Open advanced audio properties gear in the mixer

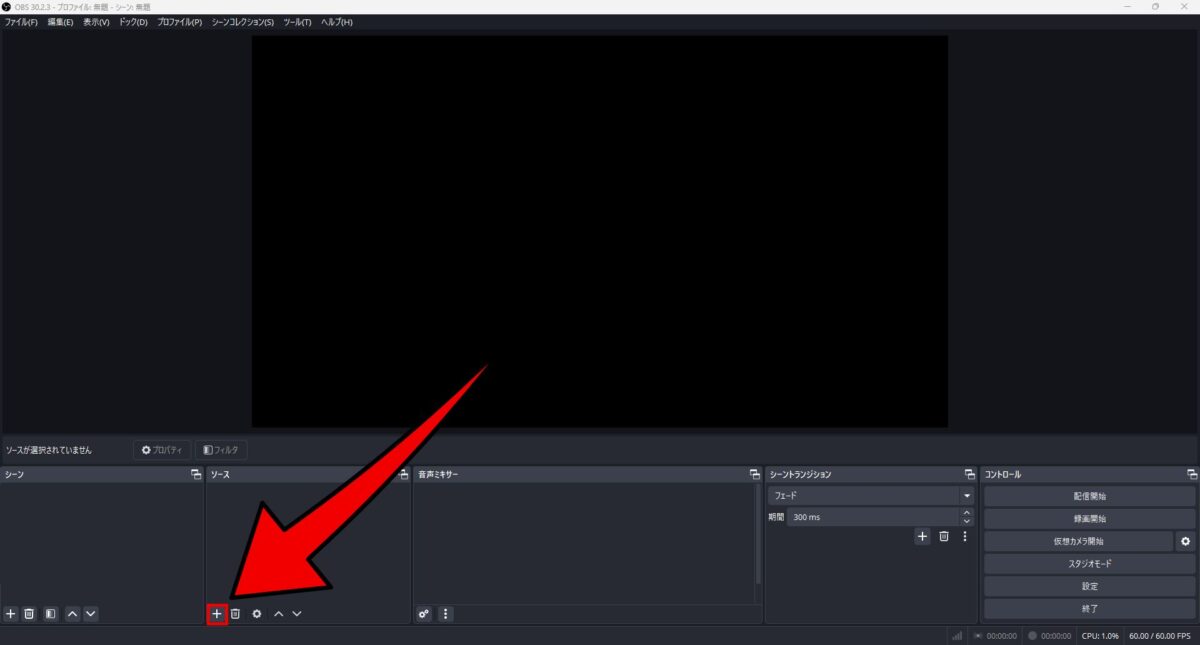(423, 614)
